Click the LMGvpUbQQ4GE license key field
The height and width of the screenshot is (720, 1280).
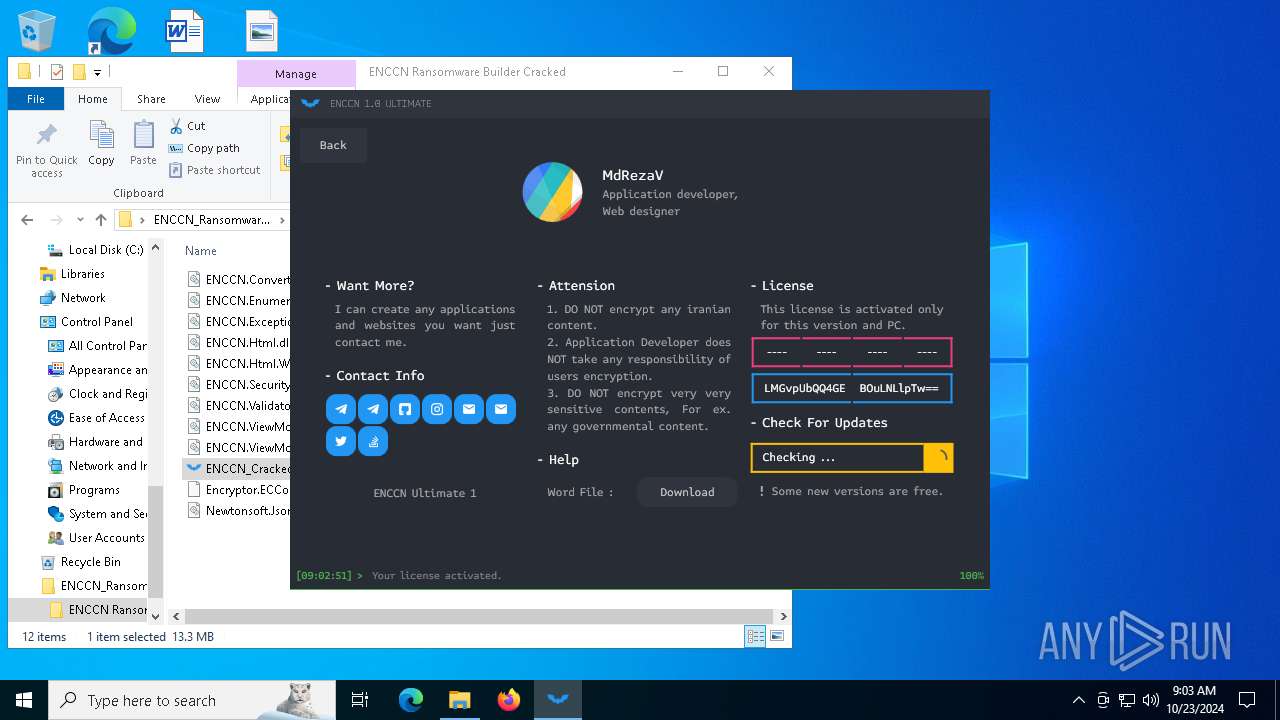[802, 388]
